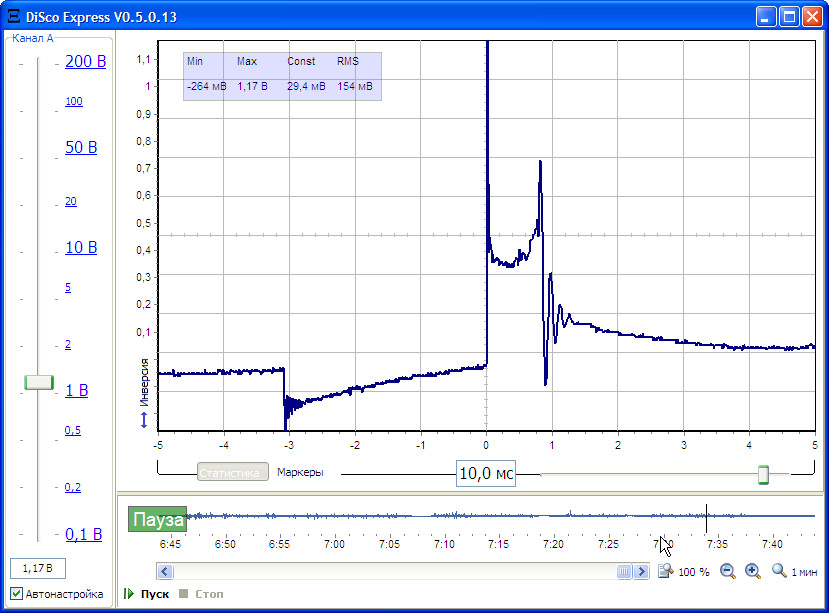Click the right scrollbar arrow
The width and height of the screenshot is (829, 613).
click(641, 572)
